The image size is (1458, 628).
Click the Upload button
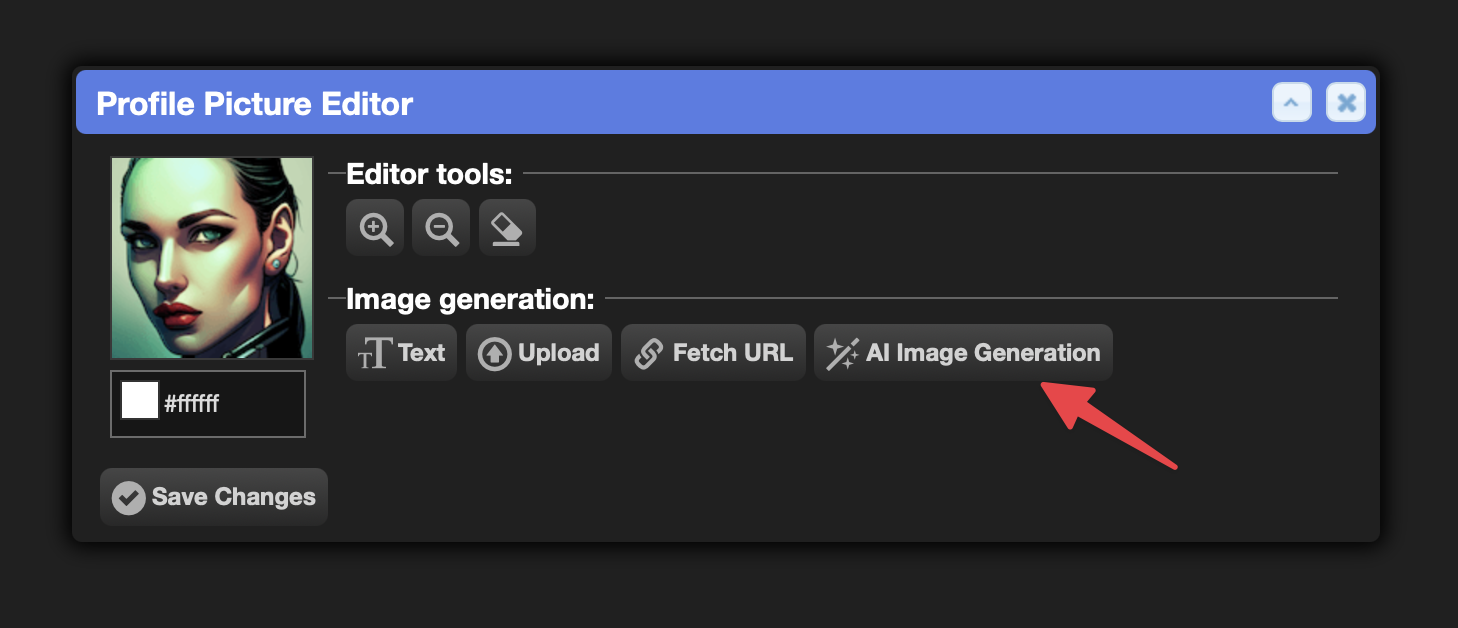539,352
